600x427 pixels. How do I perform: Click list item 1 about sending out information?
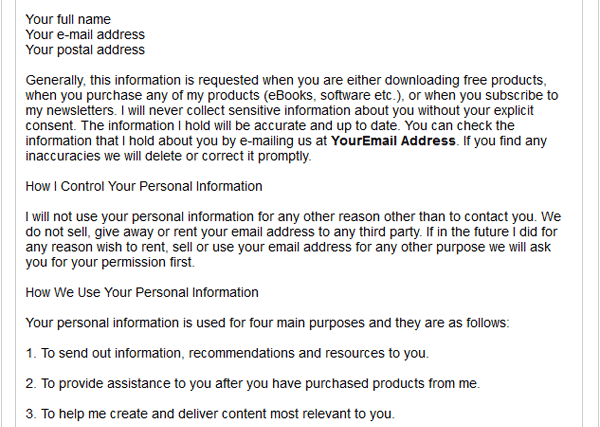coord(227,353)
